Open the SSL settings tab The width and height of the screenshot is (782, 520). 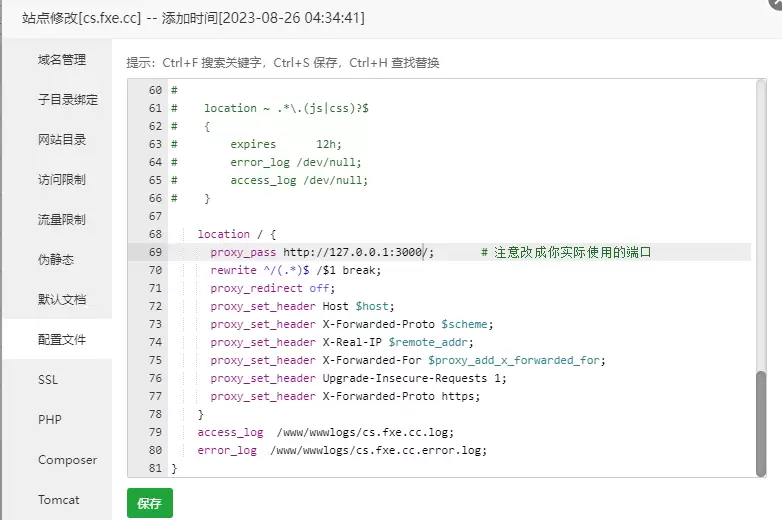point(48,379)
